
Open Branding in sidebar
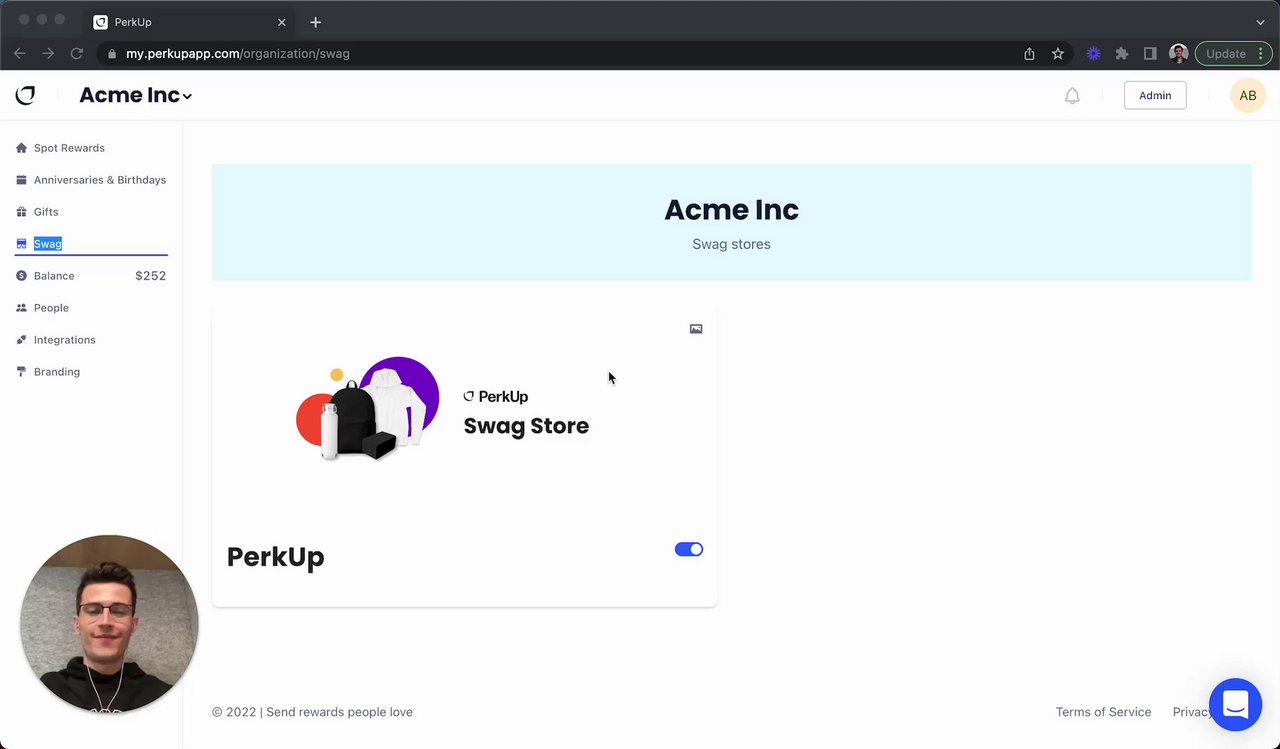pos(57,372)
